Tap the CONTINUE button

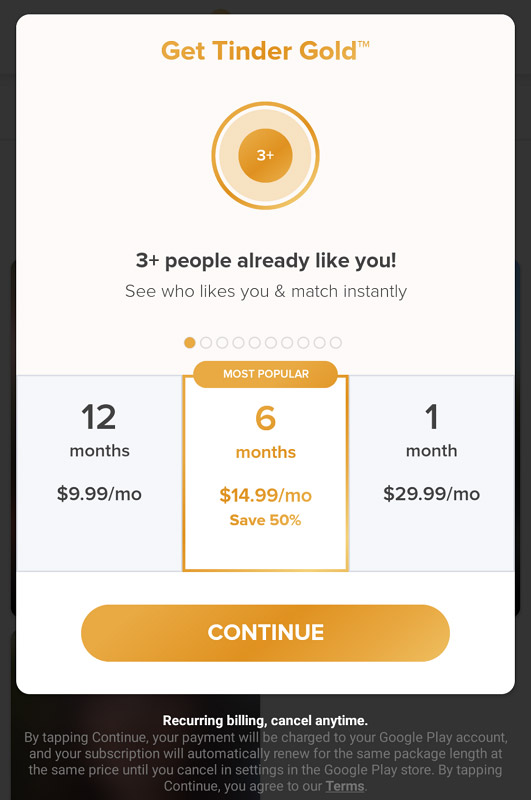tap(265, 633)
